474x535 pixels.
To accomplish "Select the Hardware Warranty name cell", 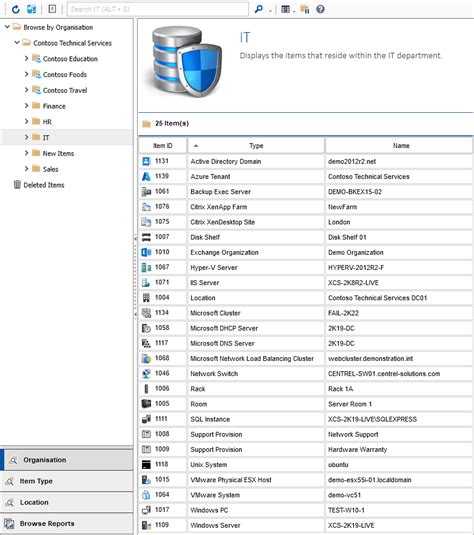I will 399,449.
